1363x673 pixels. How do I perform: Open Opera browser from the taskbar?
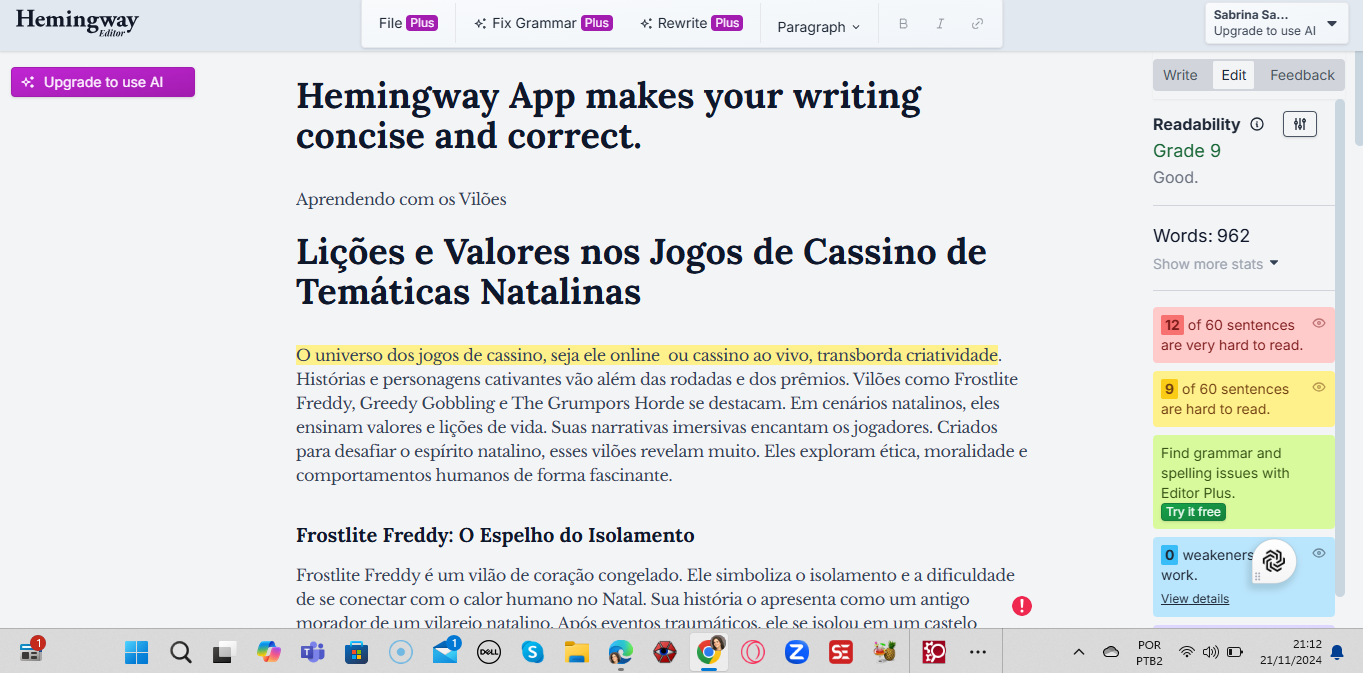[x=753, y=653]
